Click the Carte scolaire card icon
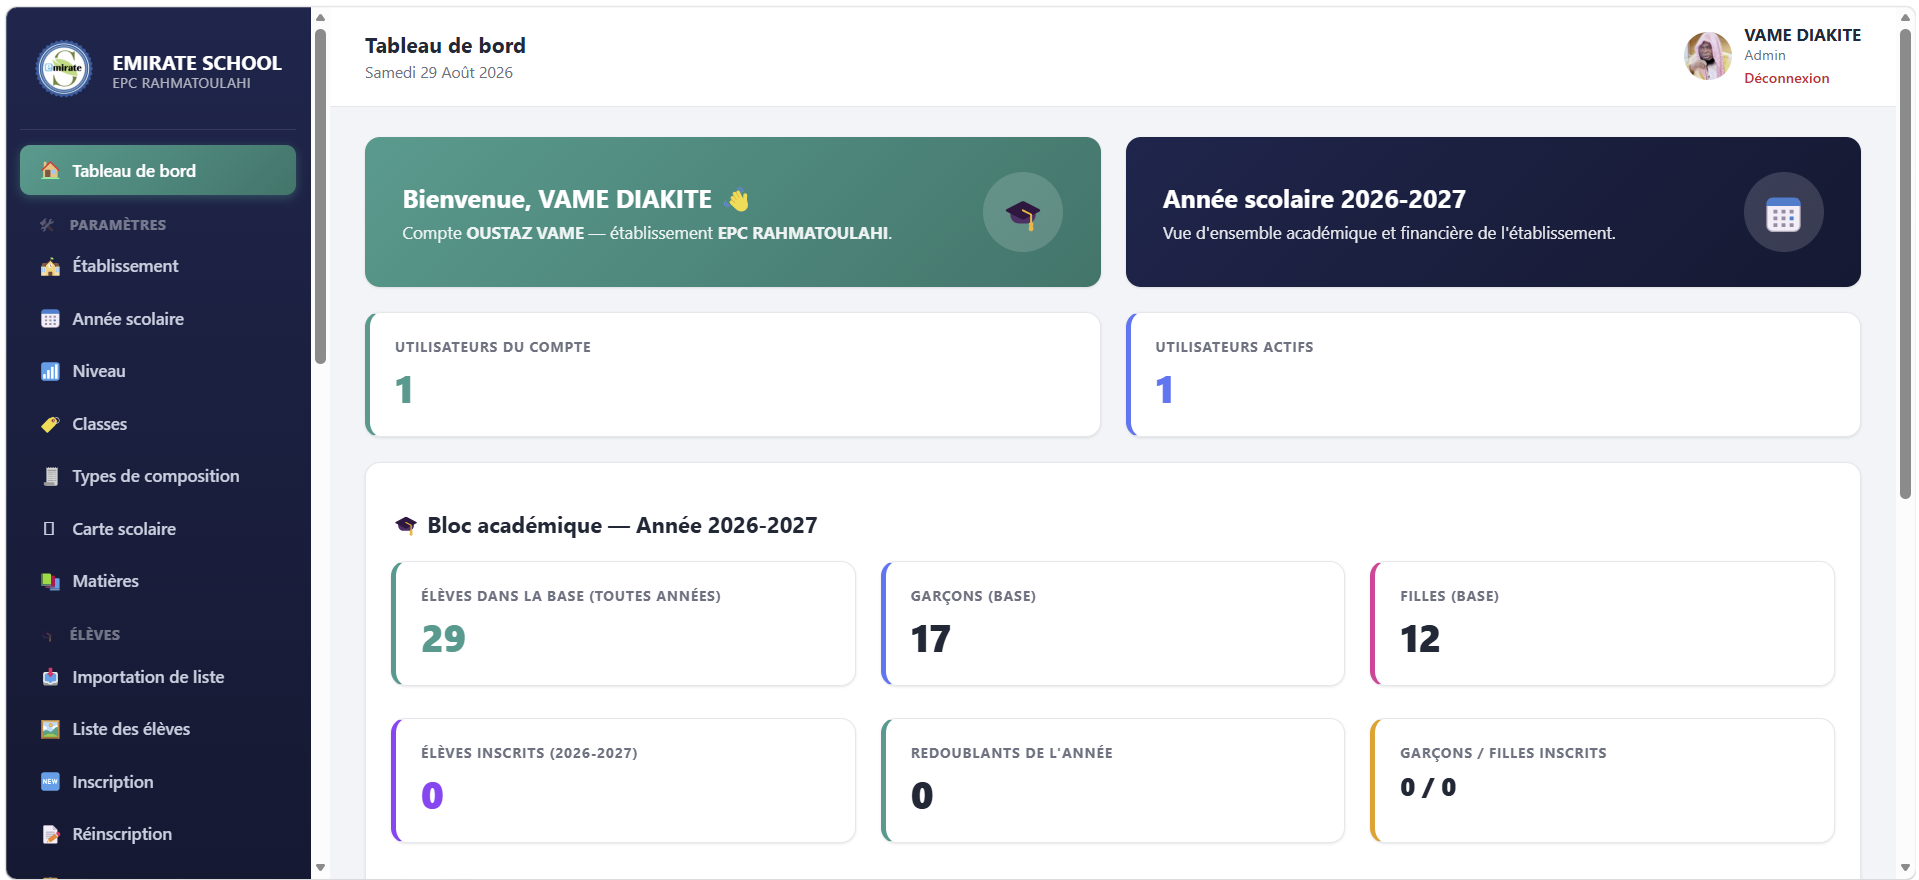The image size is (1919, 880). click(x=50, y=529)
